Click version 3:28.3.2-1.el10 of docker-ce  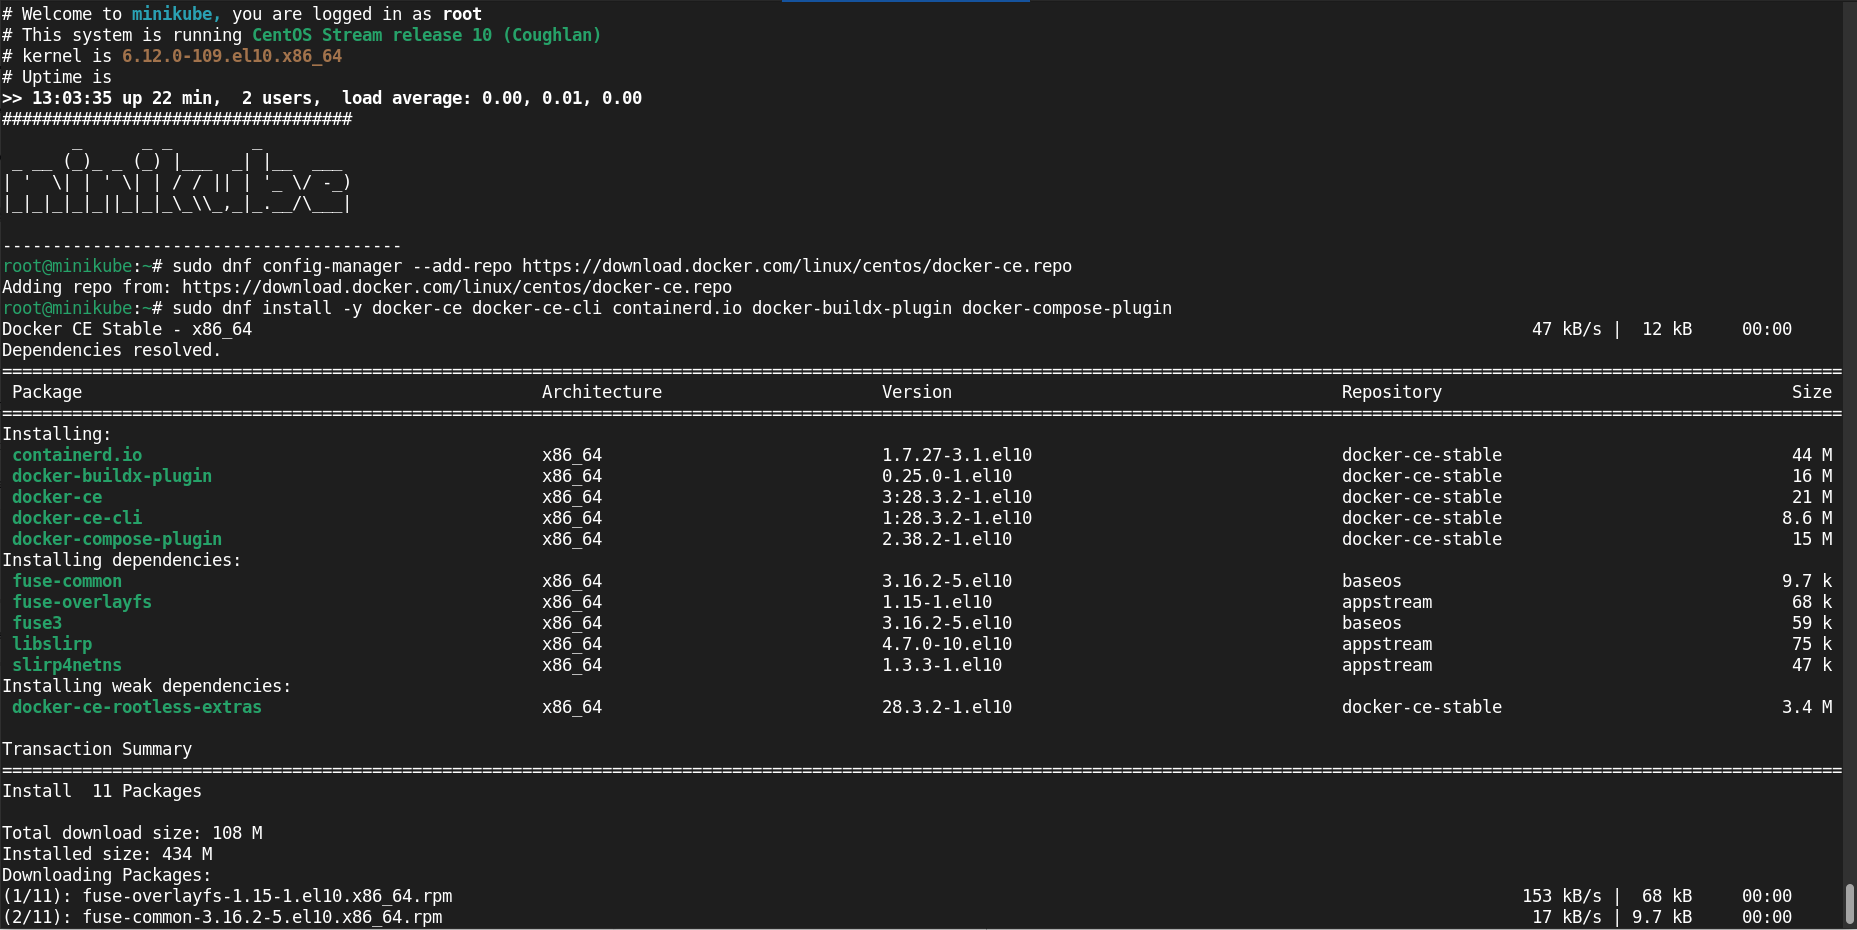pyautogui.click(x=957, y=497)
